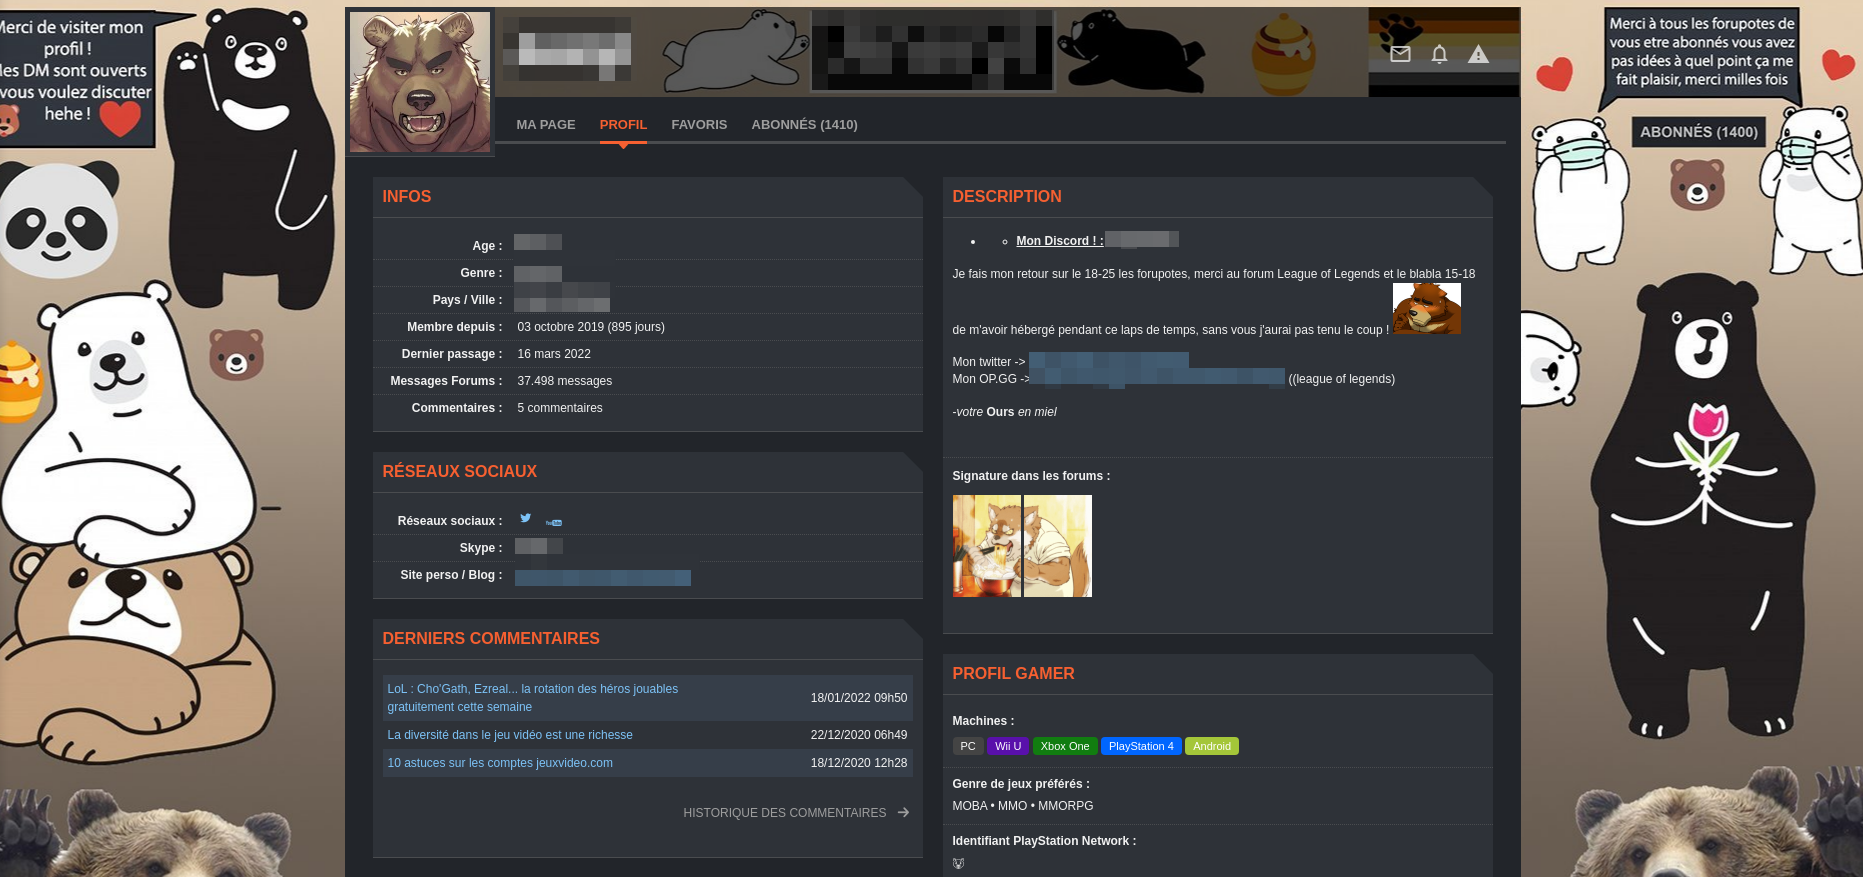This screenshot has width=1863, height=877.
Task: Open the Twitter social network icon
Action: (x=525, y=518)
